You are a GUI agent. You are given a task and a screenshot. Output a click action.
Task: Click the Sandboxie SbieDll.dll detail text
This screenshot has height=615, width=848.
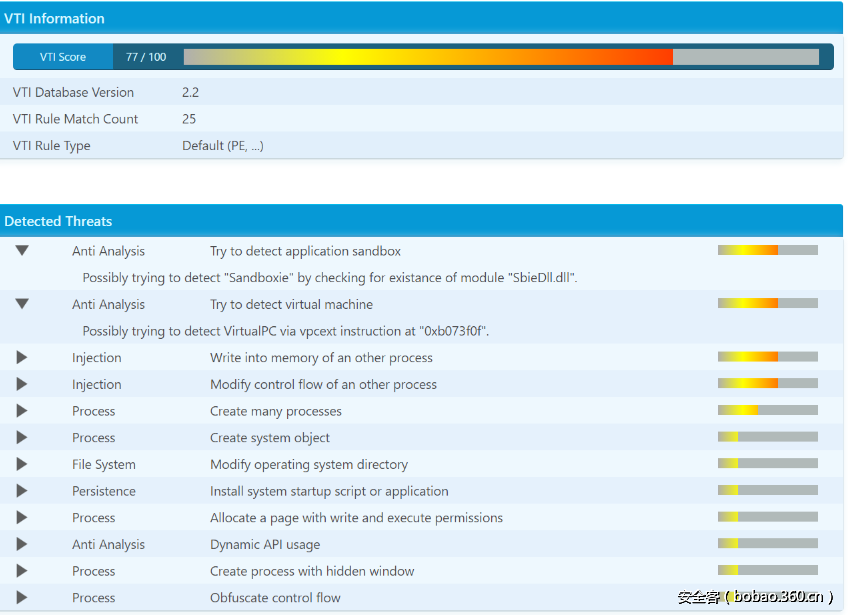point(329,278)
